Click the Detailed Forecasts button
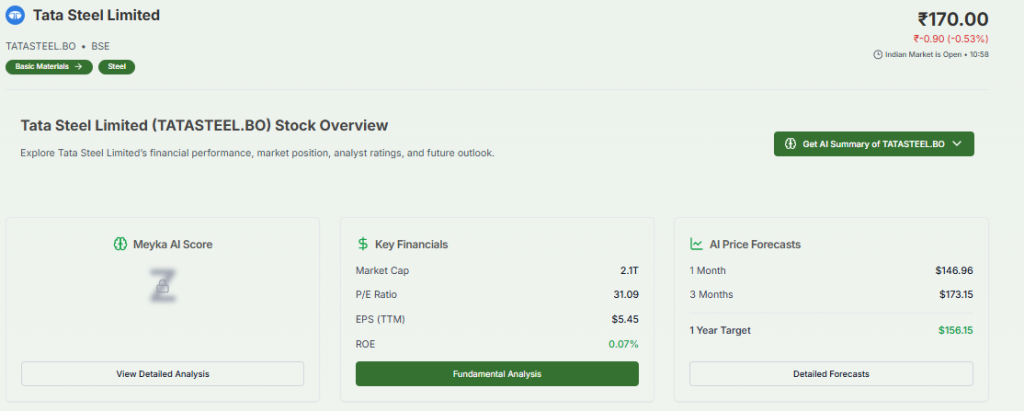 [x=830, y=374]
